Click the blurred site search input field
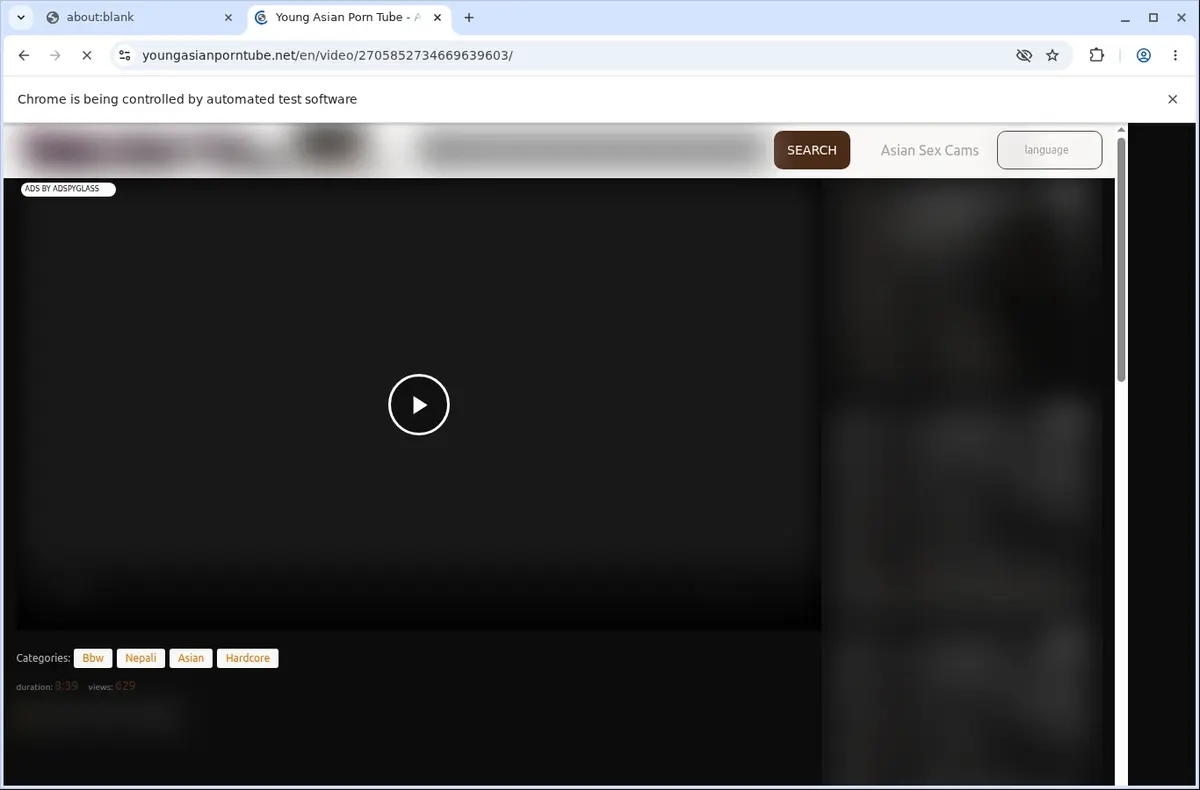 (592, 150)
